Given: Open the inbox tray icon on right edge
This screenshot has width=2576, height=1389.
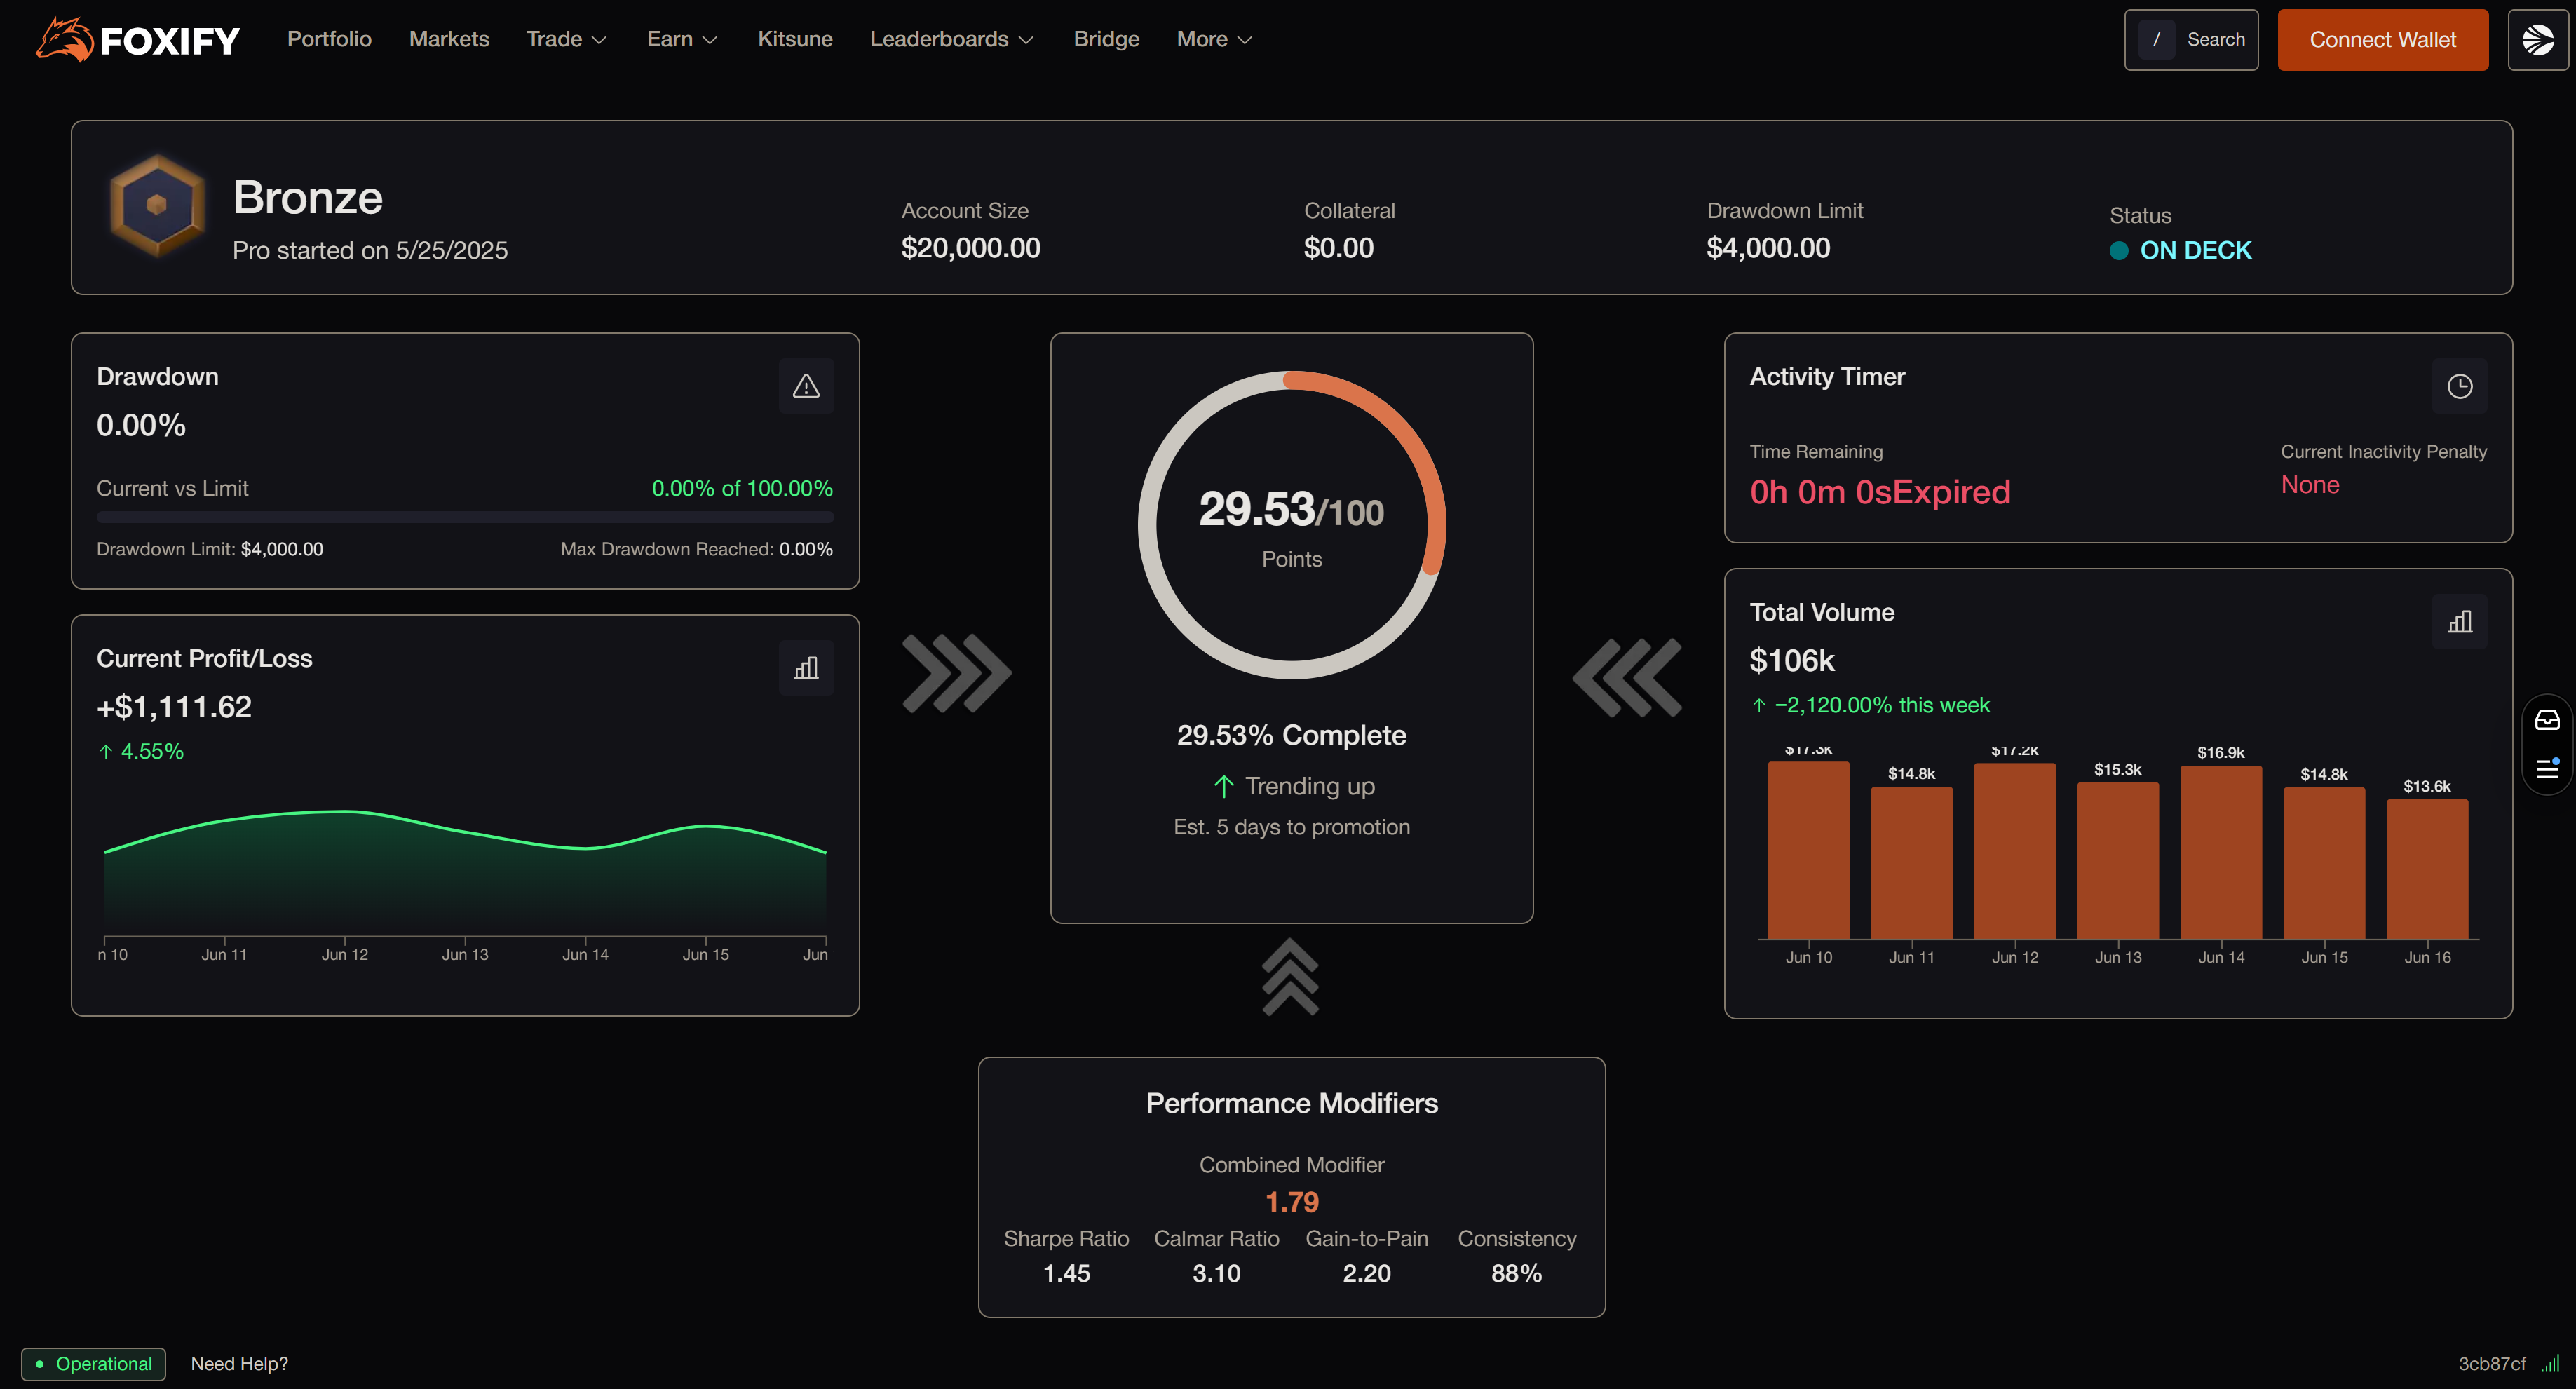Looking at the screenshot, I should coord(2547,720).
